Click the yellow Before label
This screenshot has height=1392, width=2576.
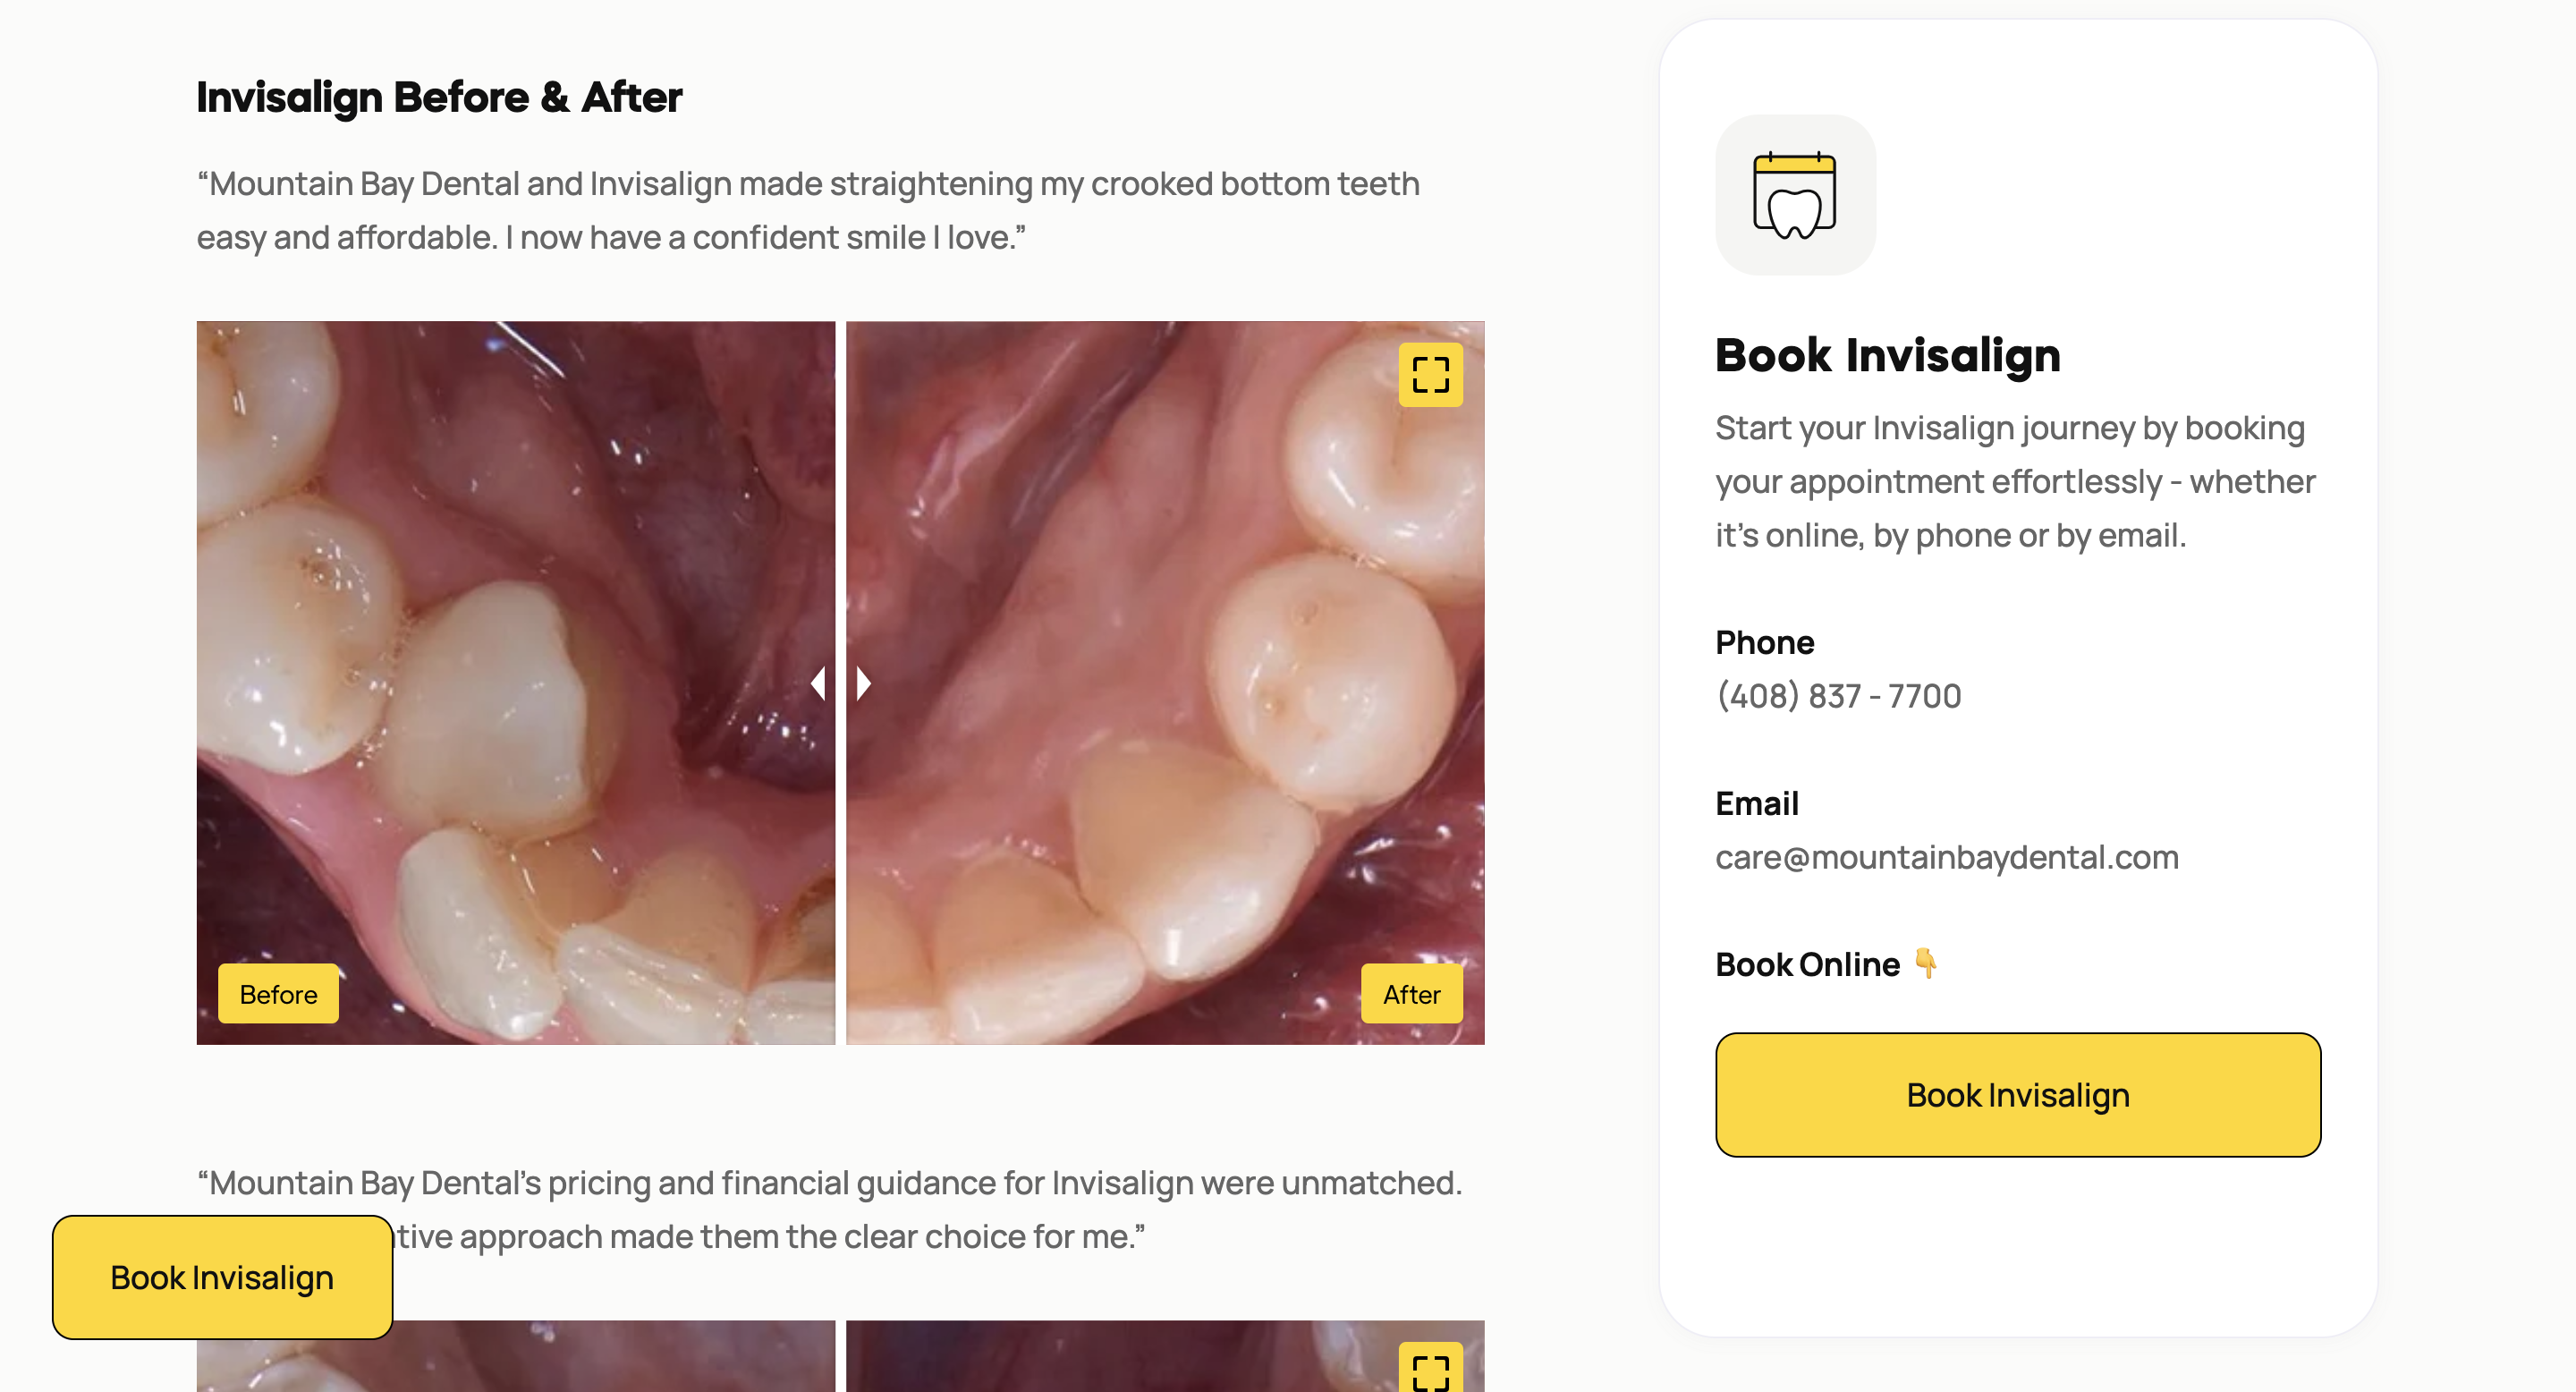[278, 994]
